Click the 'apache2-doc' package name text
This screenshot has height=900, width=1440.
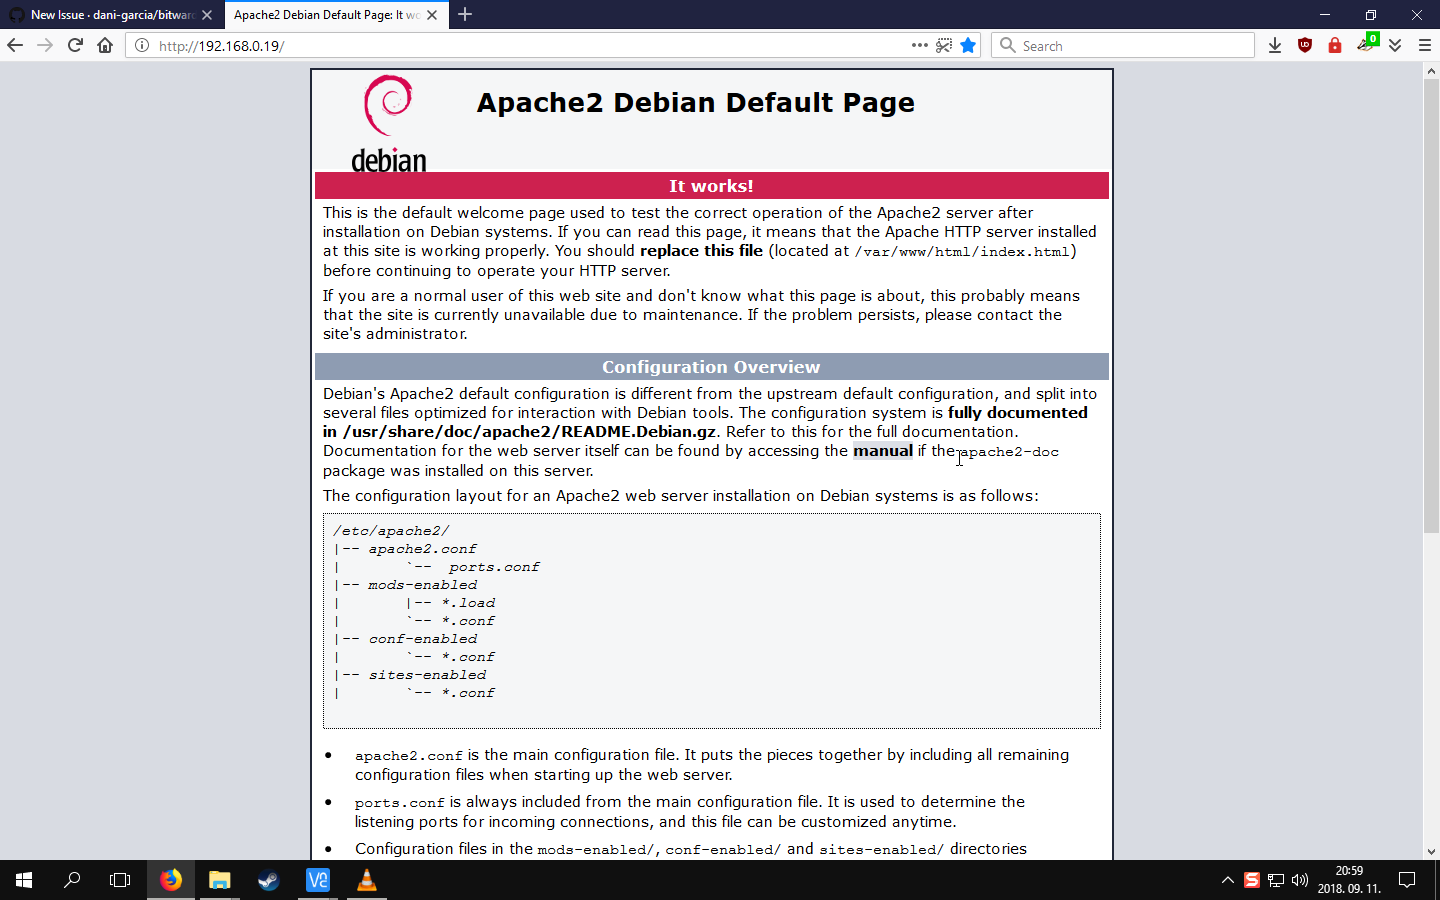(1009, 452)
